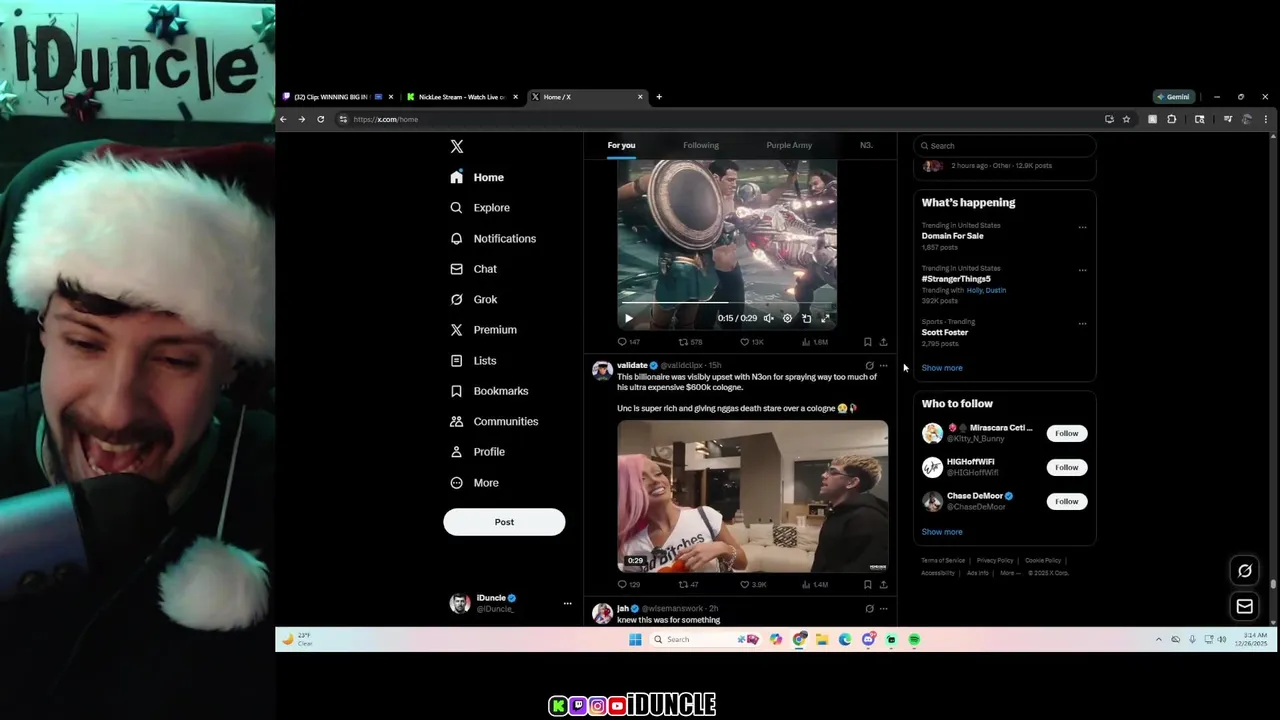The width and height of the screenshot is (1280, 720).
Task: Seek the top video progress bar
Action: (x=727, y=302)
